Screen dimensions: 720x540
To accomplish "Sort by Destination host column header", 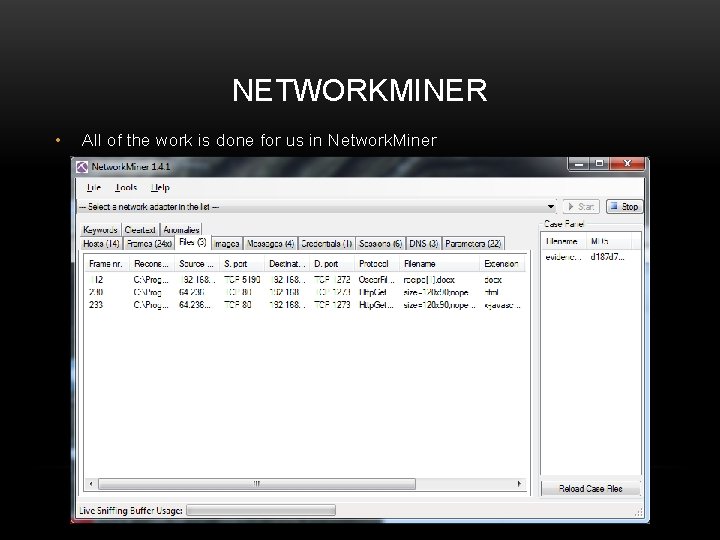I will [287, 264].
